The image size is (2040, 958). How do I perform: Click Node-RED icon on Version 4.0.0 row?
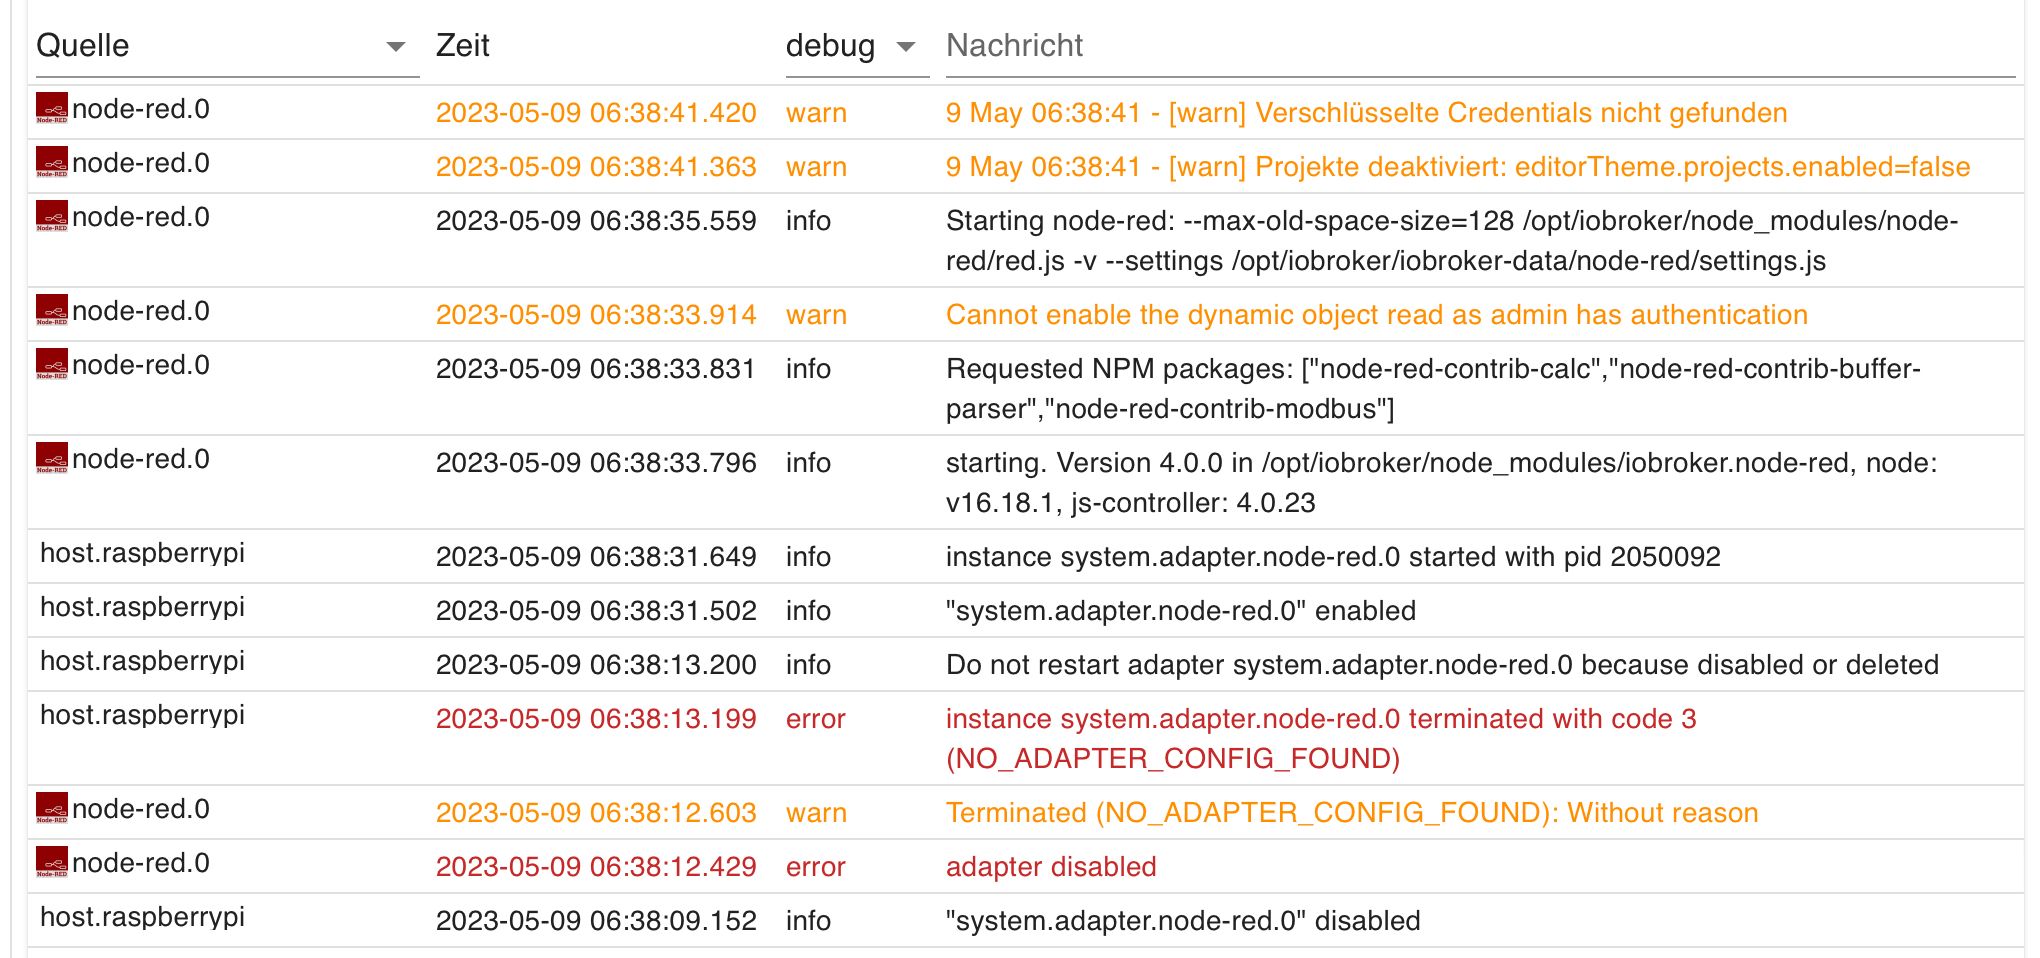(x=52, y=458)
